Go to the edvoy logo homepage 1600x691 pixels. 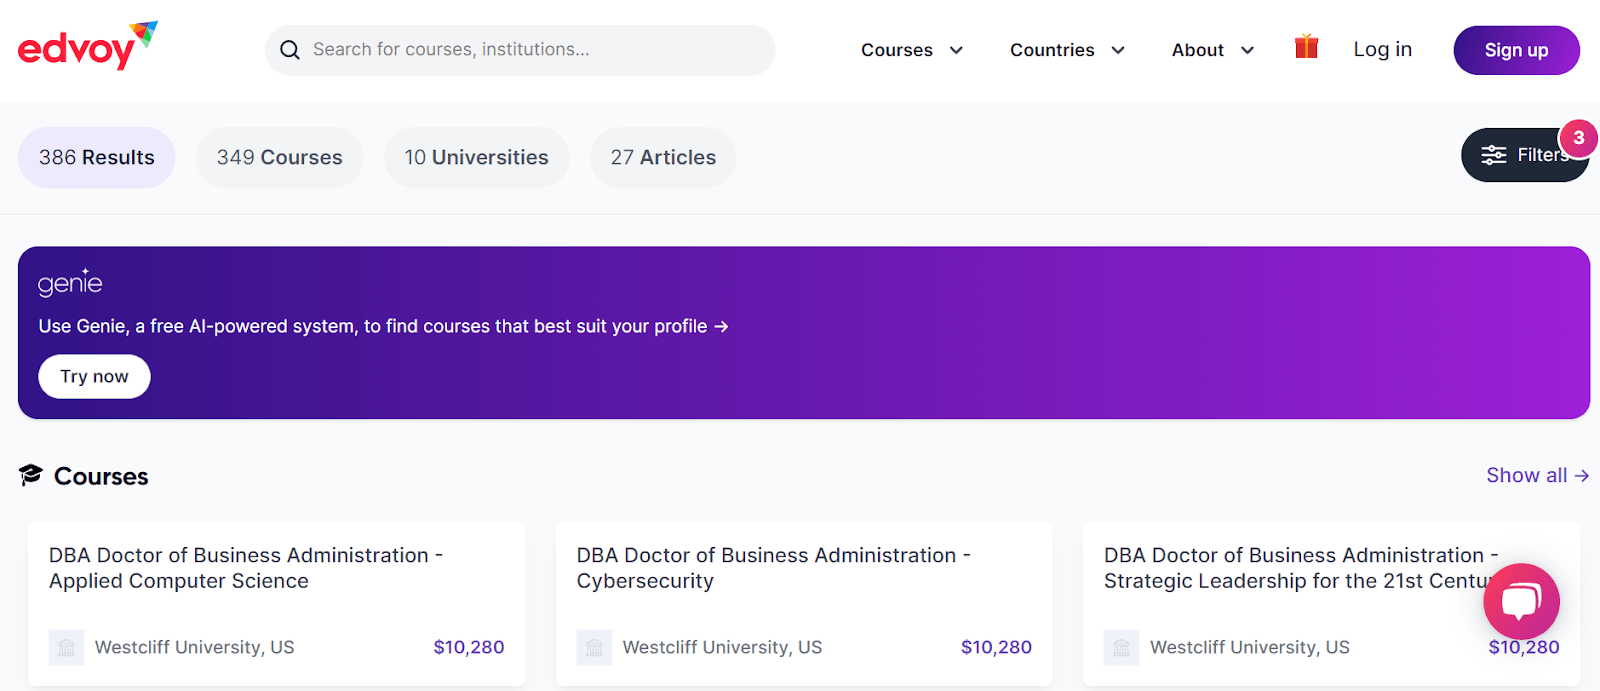click(x=88, y=46)
